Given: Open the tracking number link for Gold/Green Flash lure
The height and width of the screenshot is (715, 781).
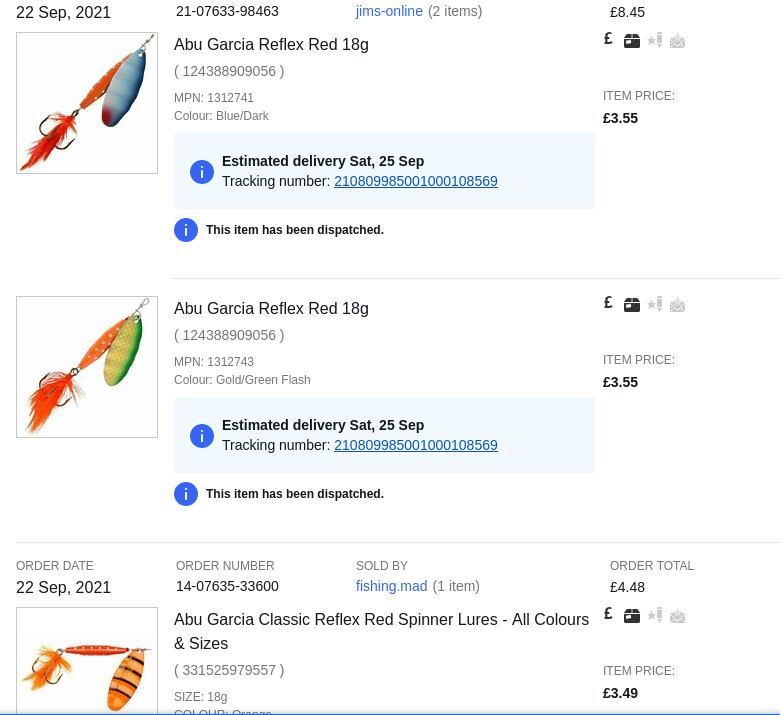Looking at the screenshot, I should click(x=415, y=445).
